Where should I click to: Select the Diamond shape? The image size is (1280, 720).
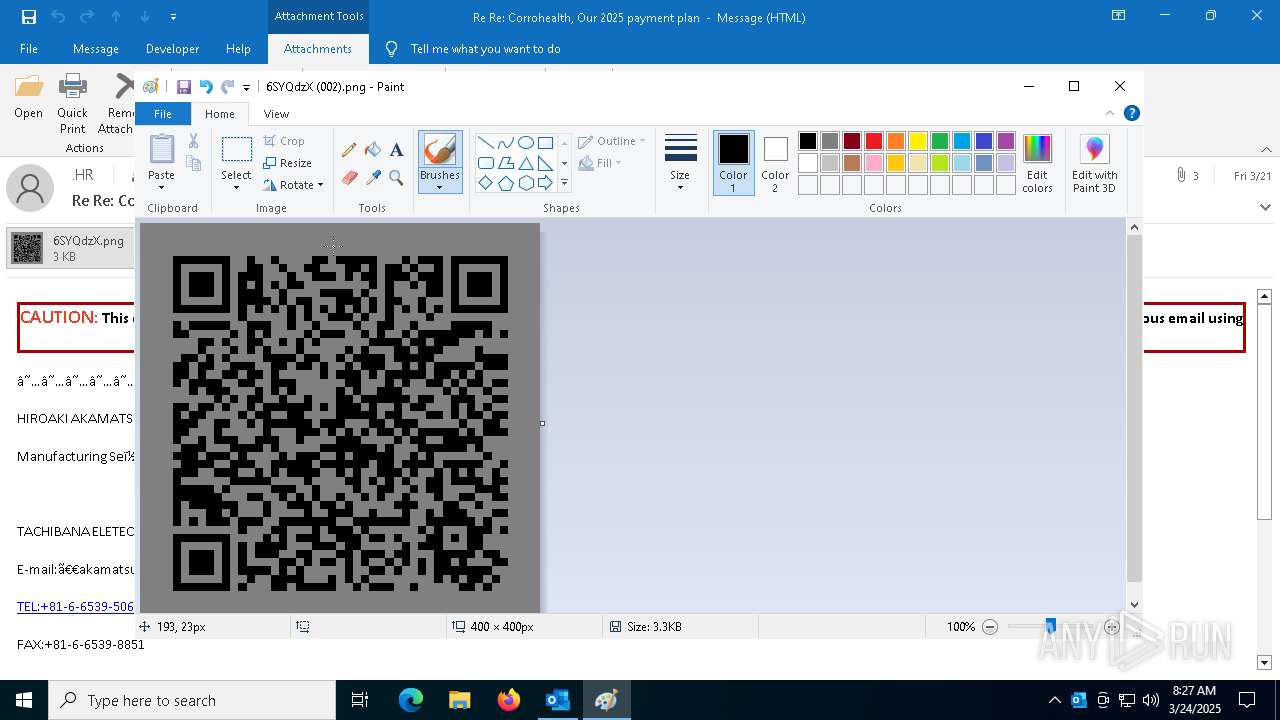[x=485, y=183]
